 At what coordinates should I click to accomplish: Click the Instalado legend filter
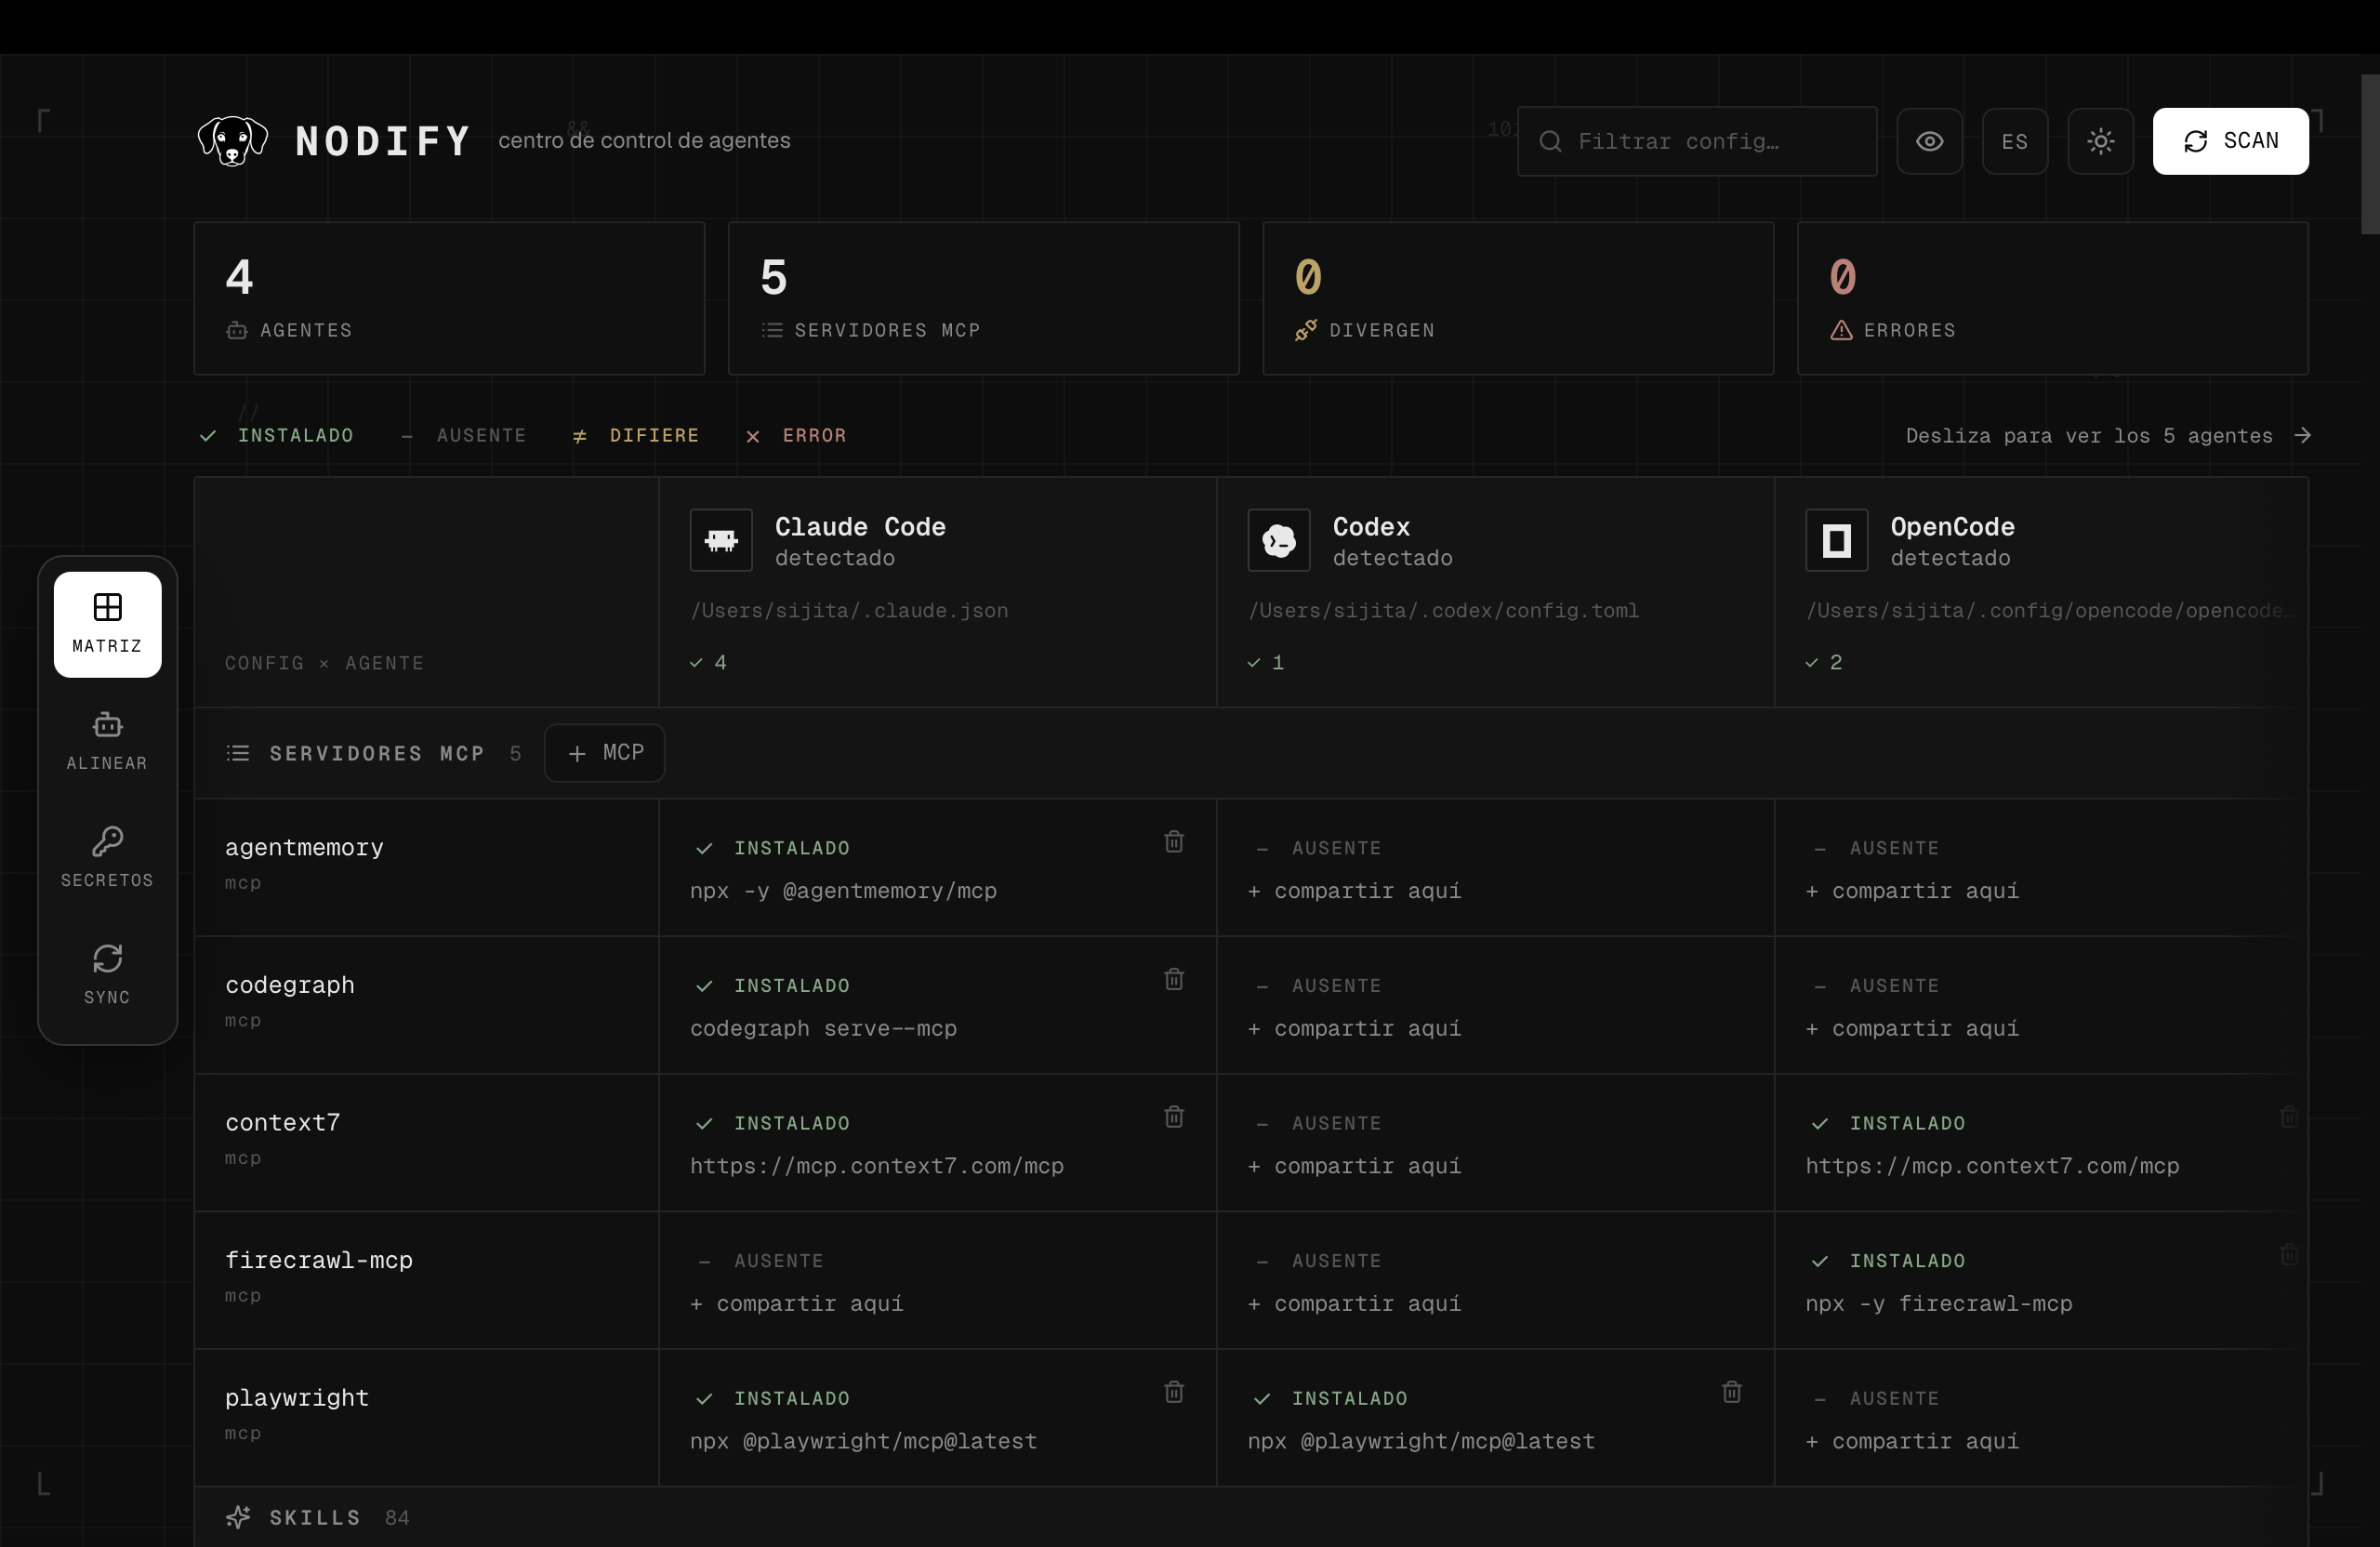[x=276, y=436]
